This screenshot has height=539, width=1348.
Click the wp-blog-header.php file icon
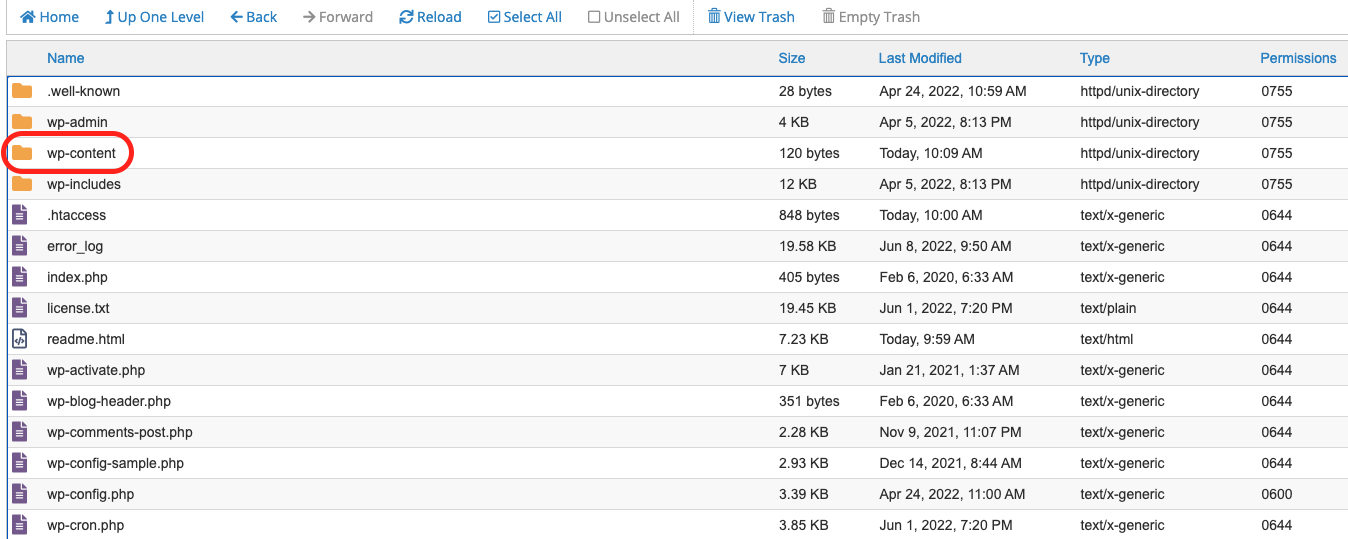tap(19, 401)
